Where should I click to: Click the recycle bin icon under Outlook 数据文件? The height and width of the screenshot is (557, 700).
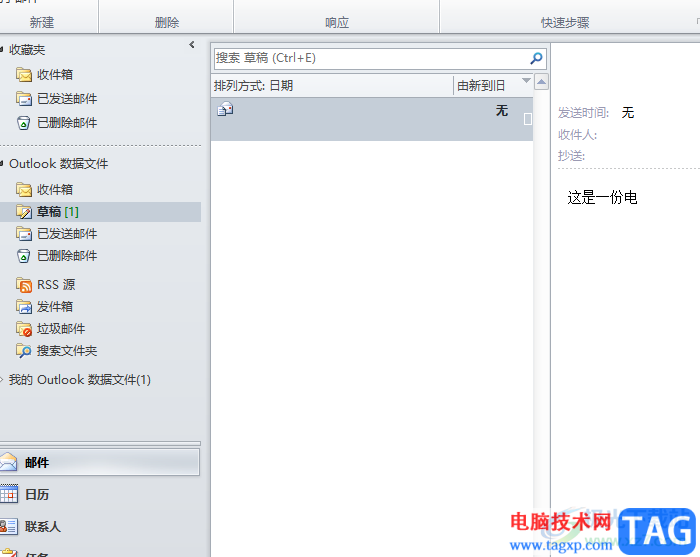point(24,256)
